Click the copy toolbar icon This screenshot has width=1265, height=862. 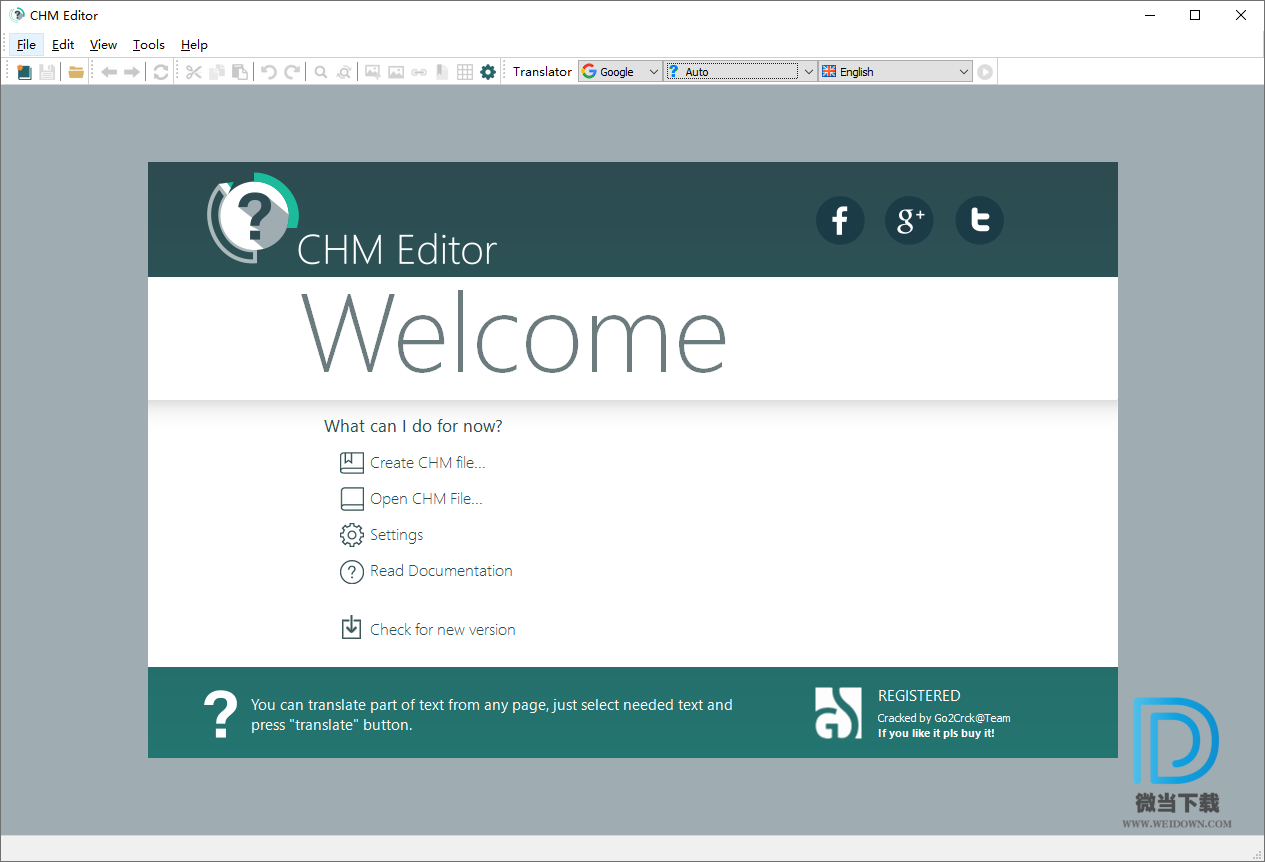point(217,72)
